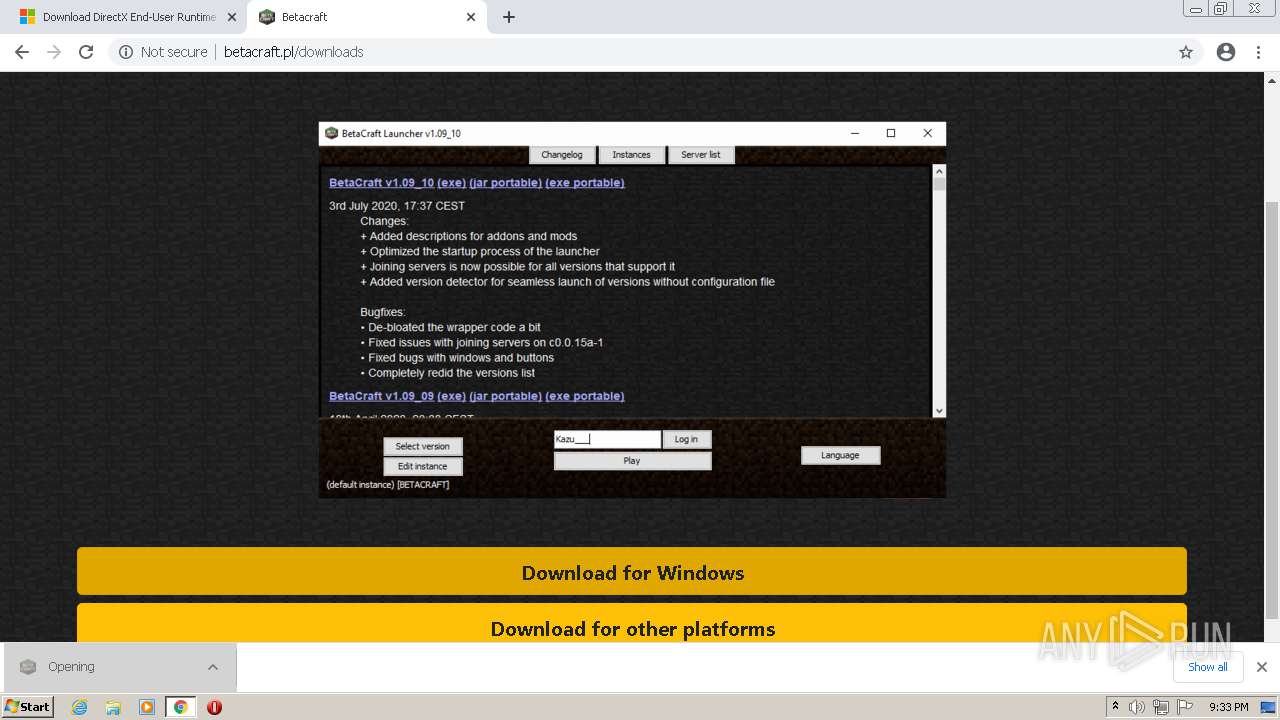Click the Log in button

686,439
